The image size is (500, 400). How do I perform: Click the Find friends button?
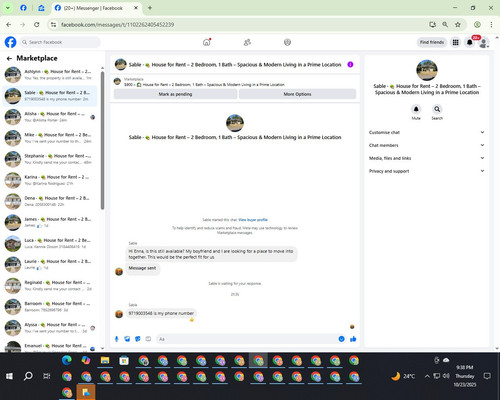click(432, 42)
